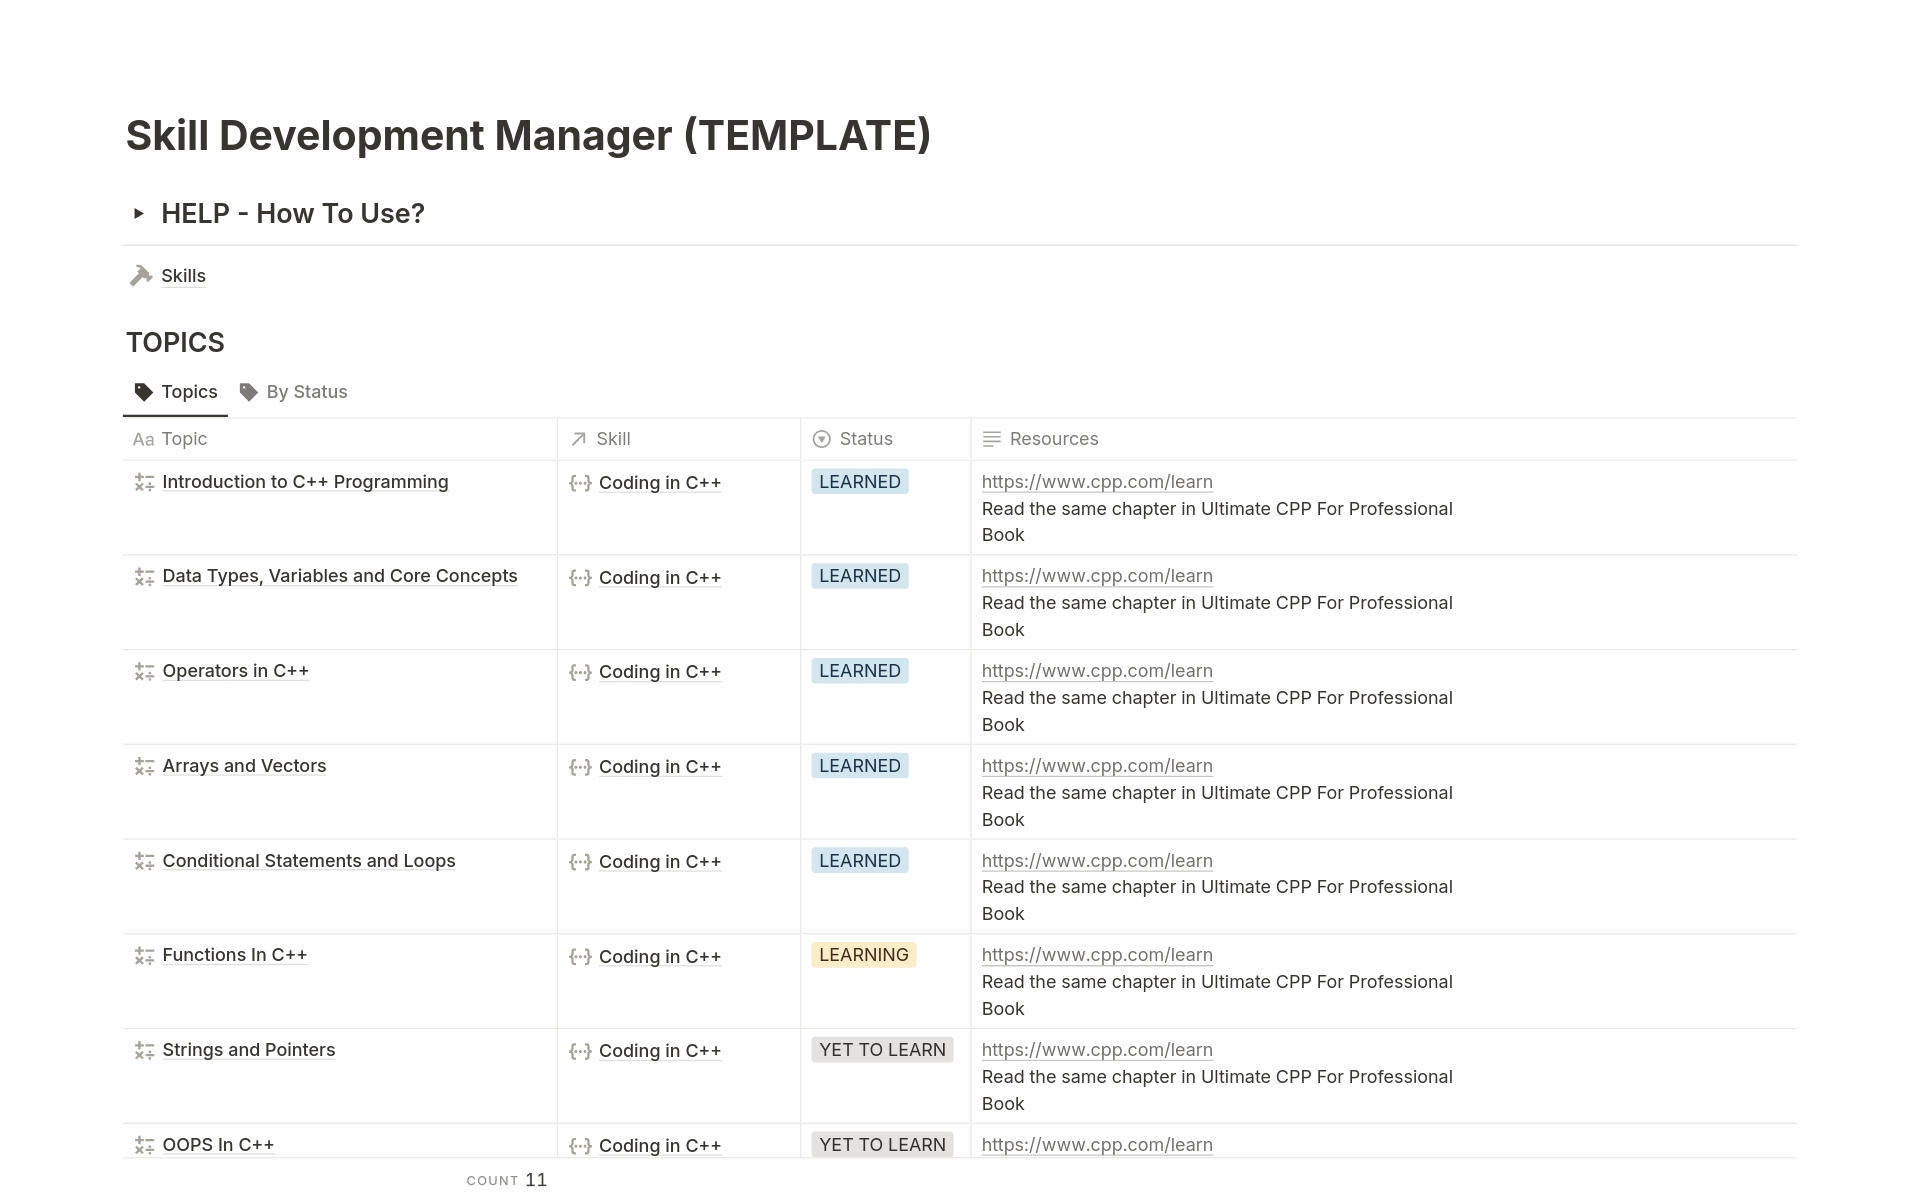Select the Topics view tab
The image size is (1920, 1199).
(x=189, y=391)
